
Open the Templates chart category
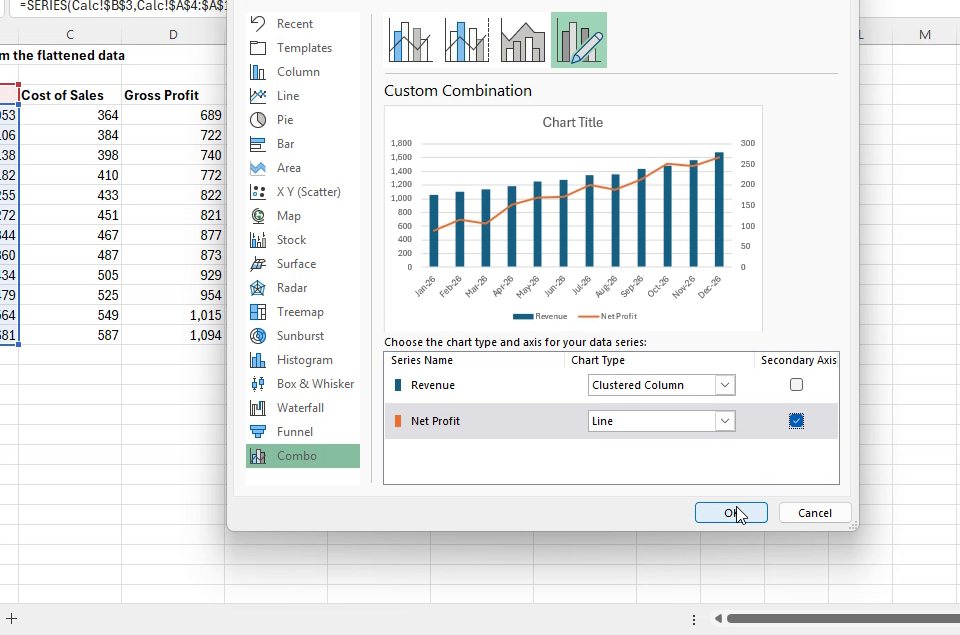302,48
